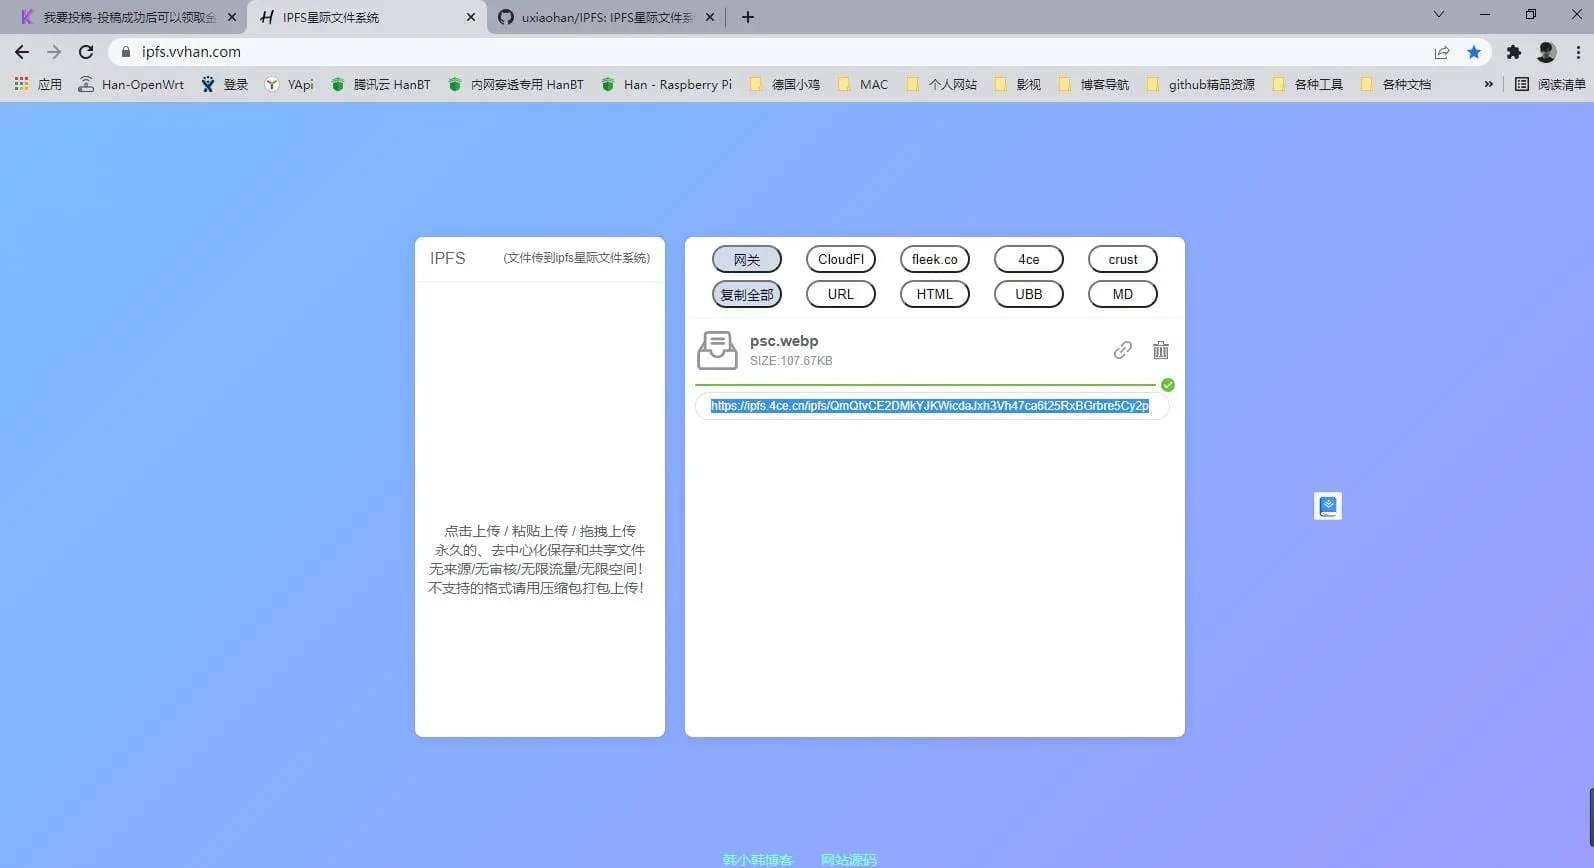Click the generated IPFS URL field
1594x868 pixels.
coord(930,406)
